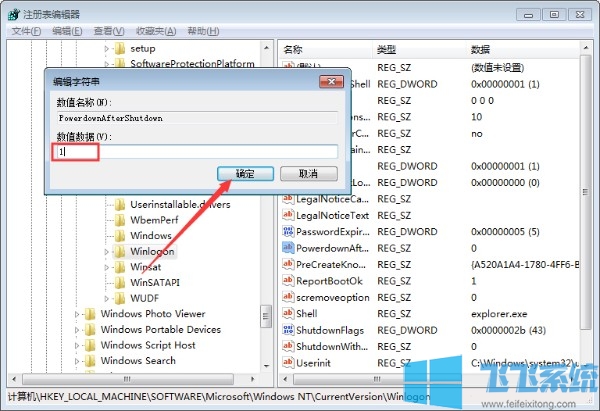Click PasswordExpiry DWORD value icon
This screenshot has width=600, height=411.
pyautogui.click(x=288, y=232)
